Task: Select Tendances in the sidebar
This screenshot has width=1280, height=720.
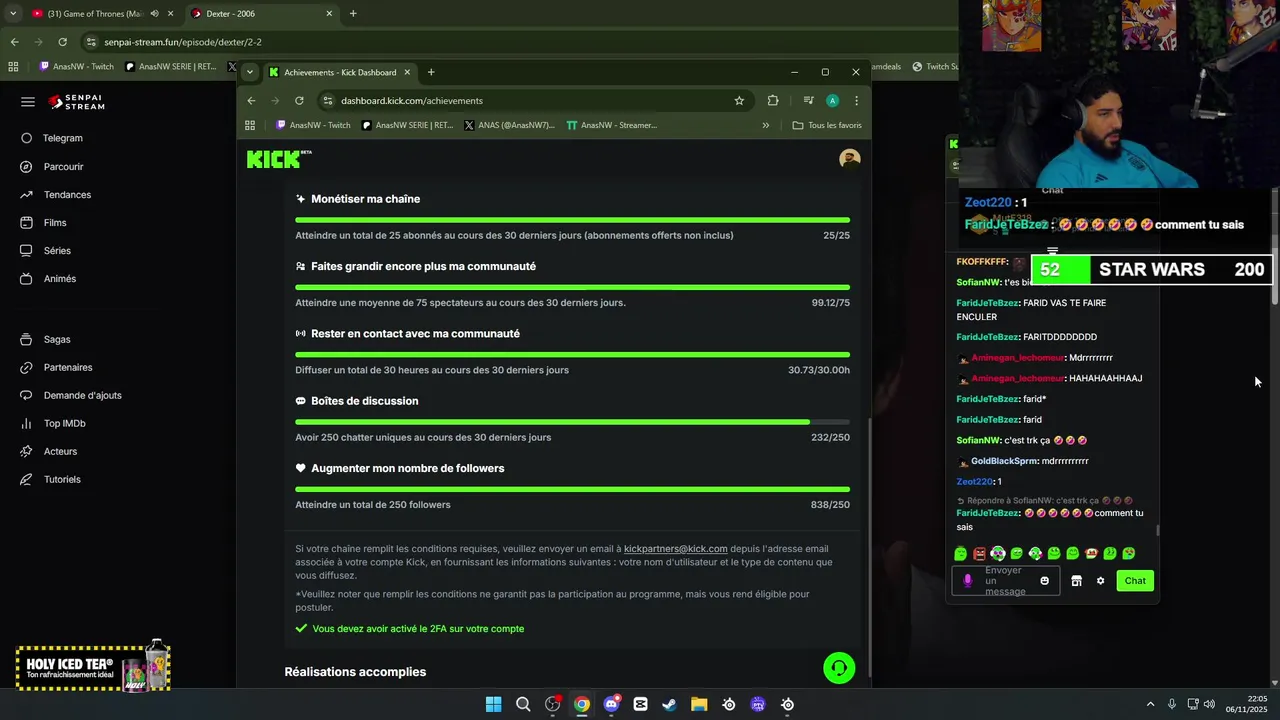Action: click(x=67, y=195)
